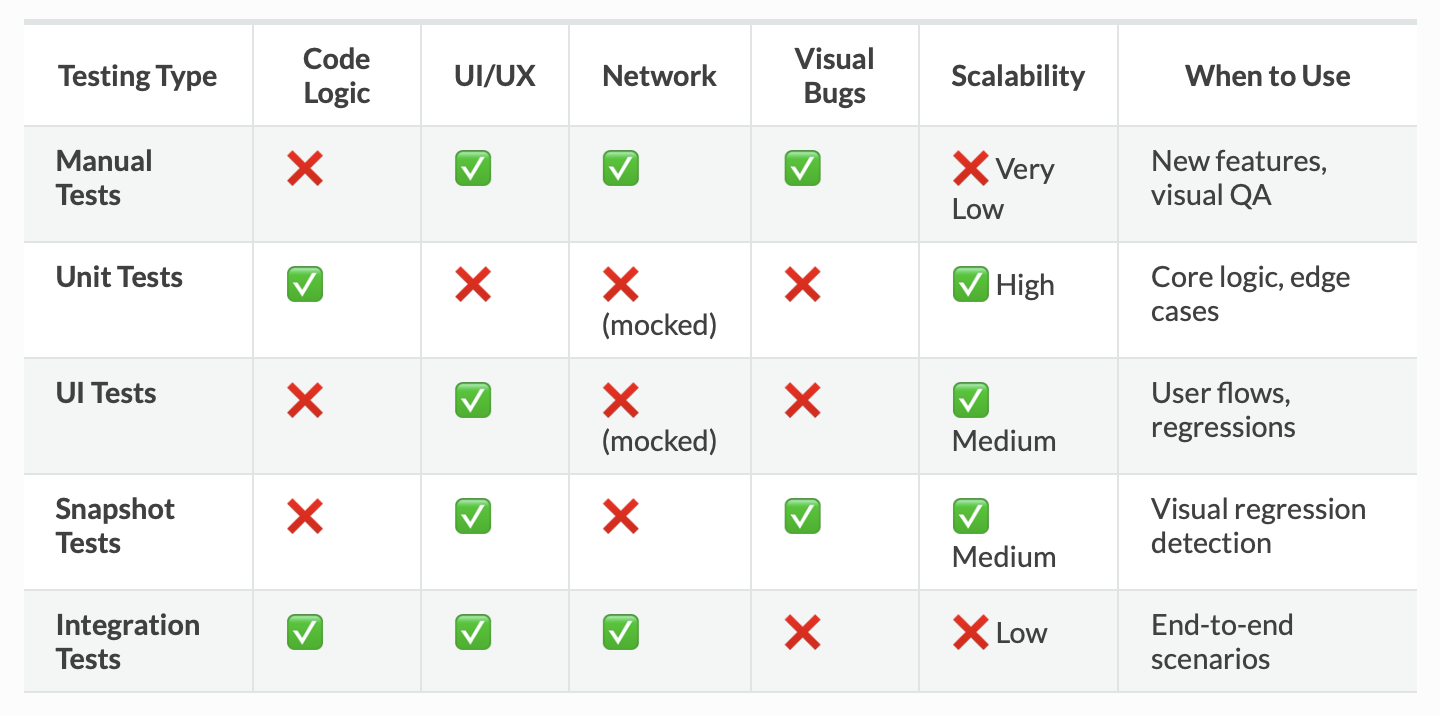Select the red cross under Visual Bugs for Unit Tests
Screen dimensions: 1440x716
803,285
